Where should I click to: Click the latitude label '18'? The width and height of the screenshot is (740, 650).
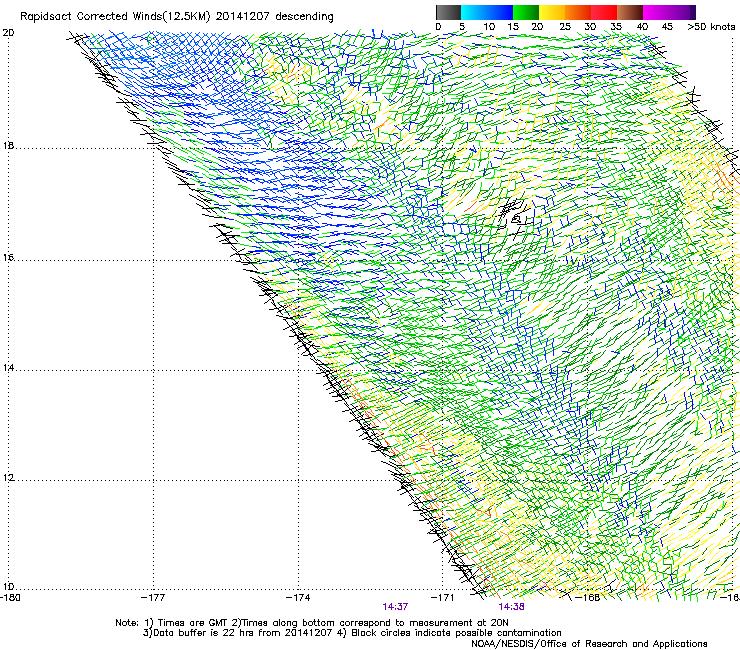pyautogui.click(x=8, y=146)
